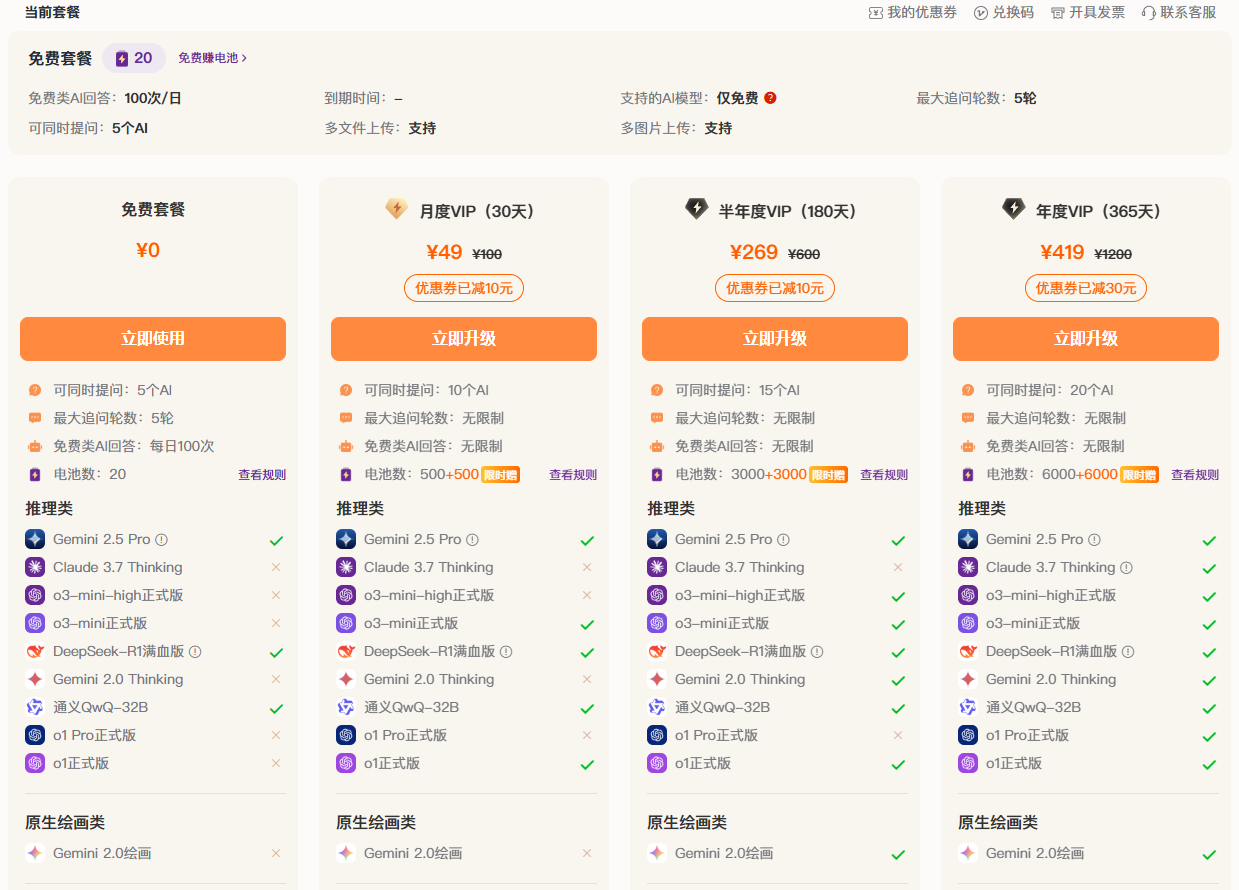Click battery icon beside 电池数 in free plan

[x=35, y=475]
